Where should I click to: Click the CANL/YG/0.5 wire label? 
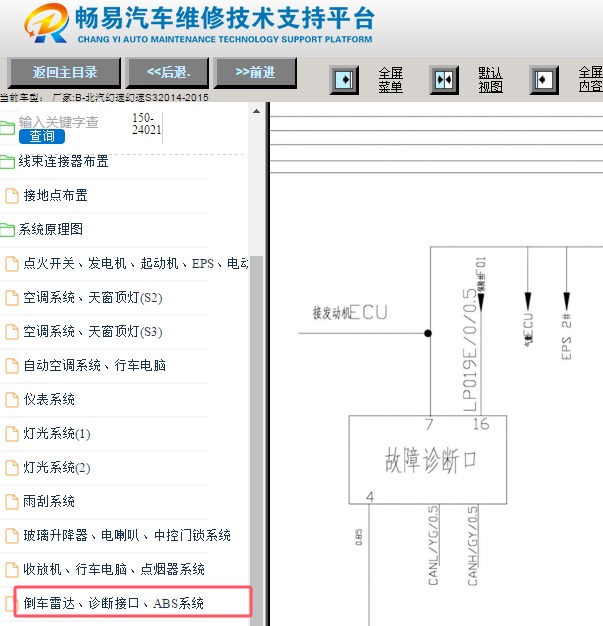pos(433,546)
